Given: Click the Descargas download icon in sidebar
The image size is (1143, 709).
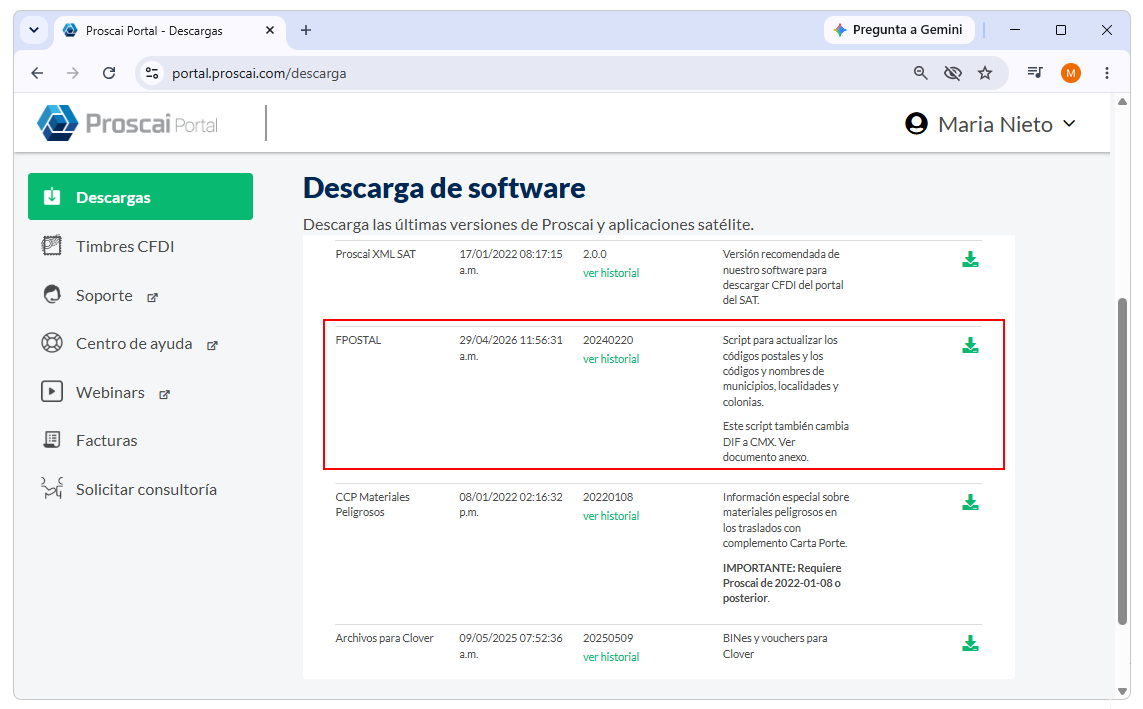Looking at the screenshot, I should tap(52, 196).
